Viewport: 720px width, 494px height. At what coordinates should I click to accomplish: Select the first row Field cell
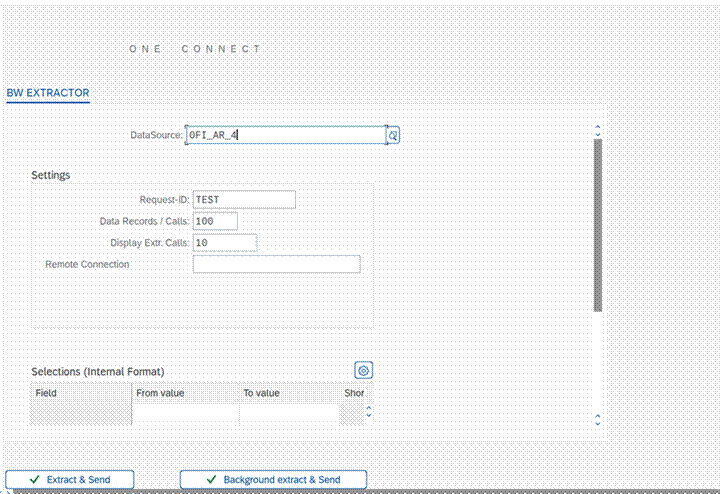(x=81, y=413)
